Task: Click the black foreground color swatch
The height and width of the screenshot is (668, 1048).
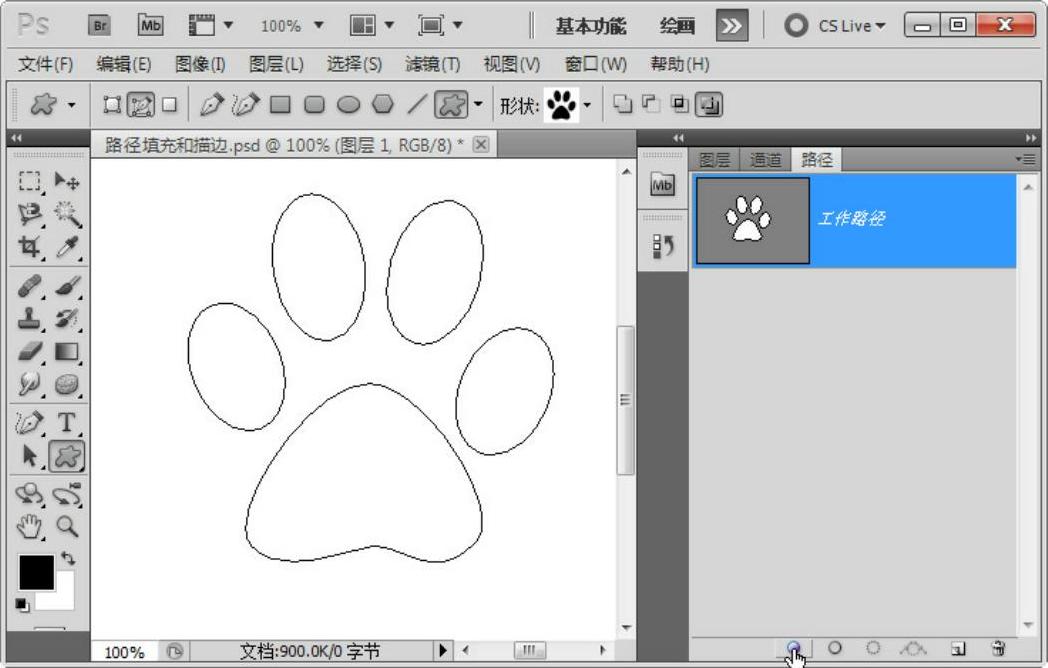Action: (x=36, y=572)
